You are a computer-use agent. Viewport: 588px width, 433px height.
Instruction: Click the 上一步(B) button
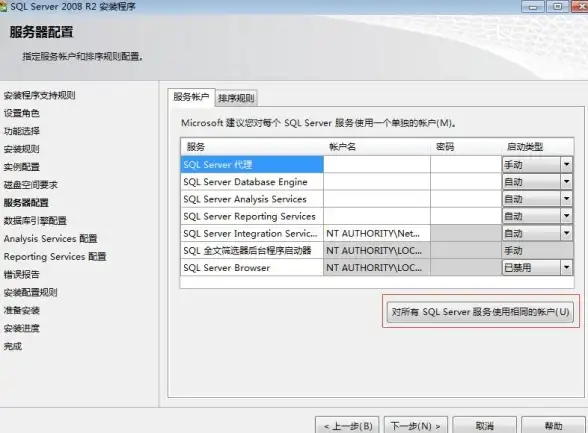tap(347, 425)
